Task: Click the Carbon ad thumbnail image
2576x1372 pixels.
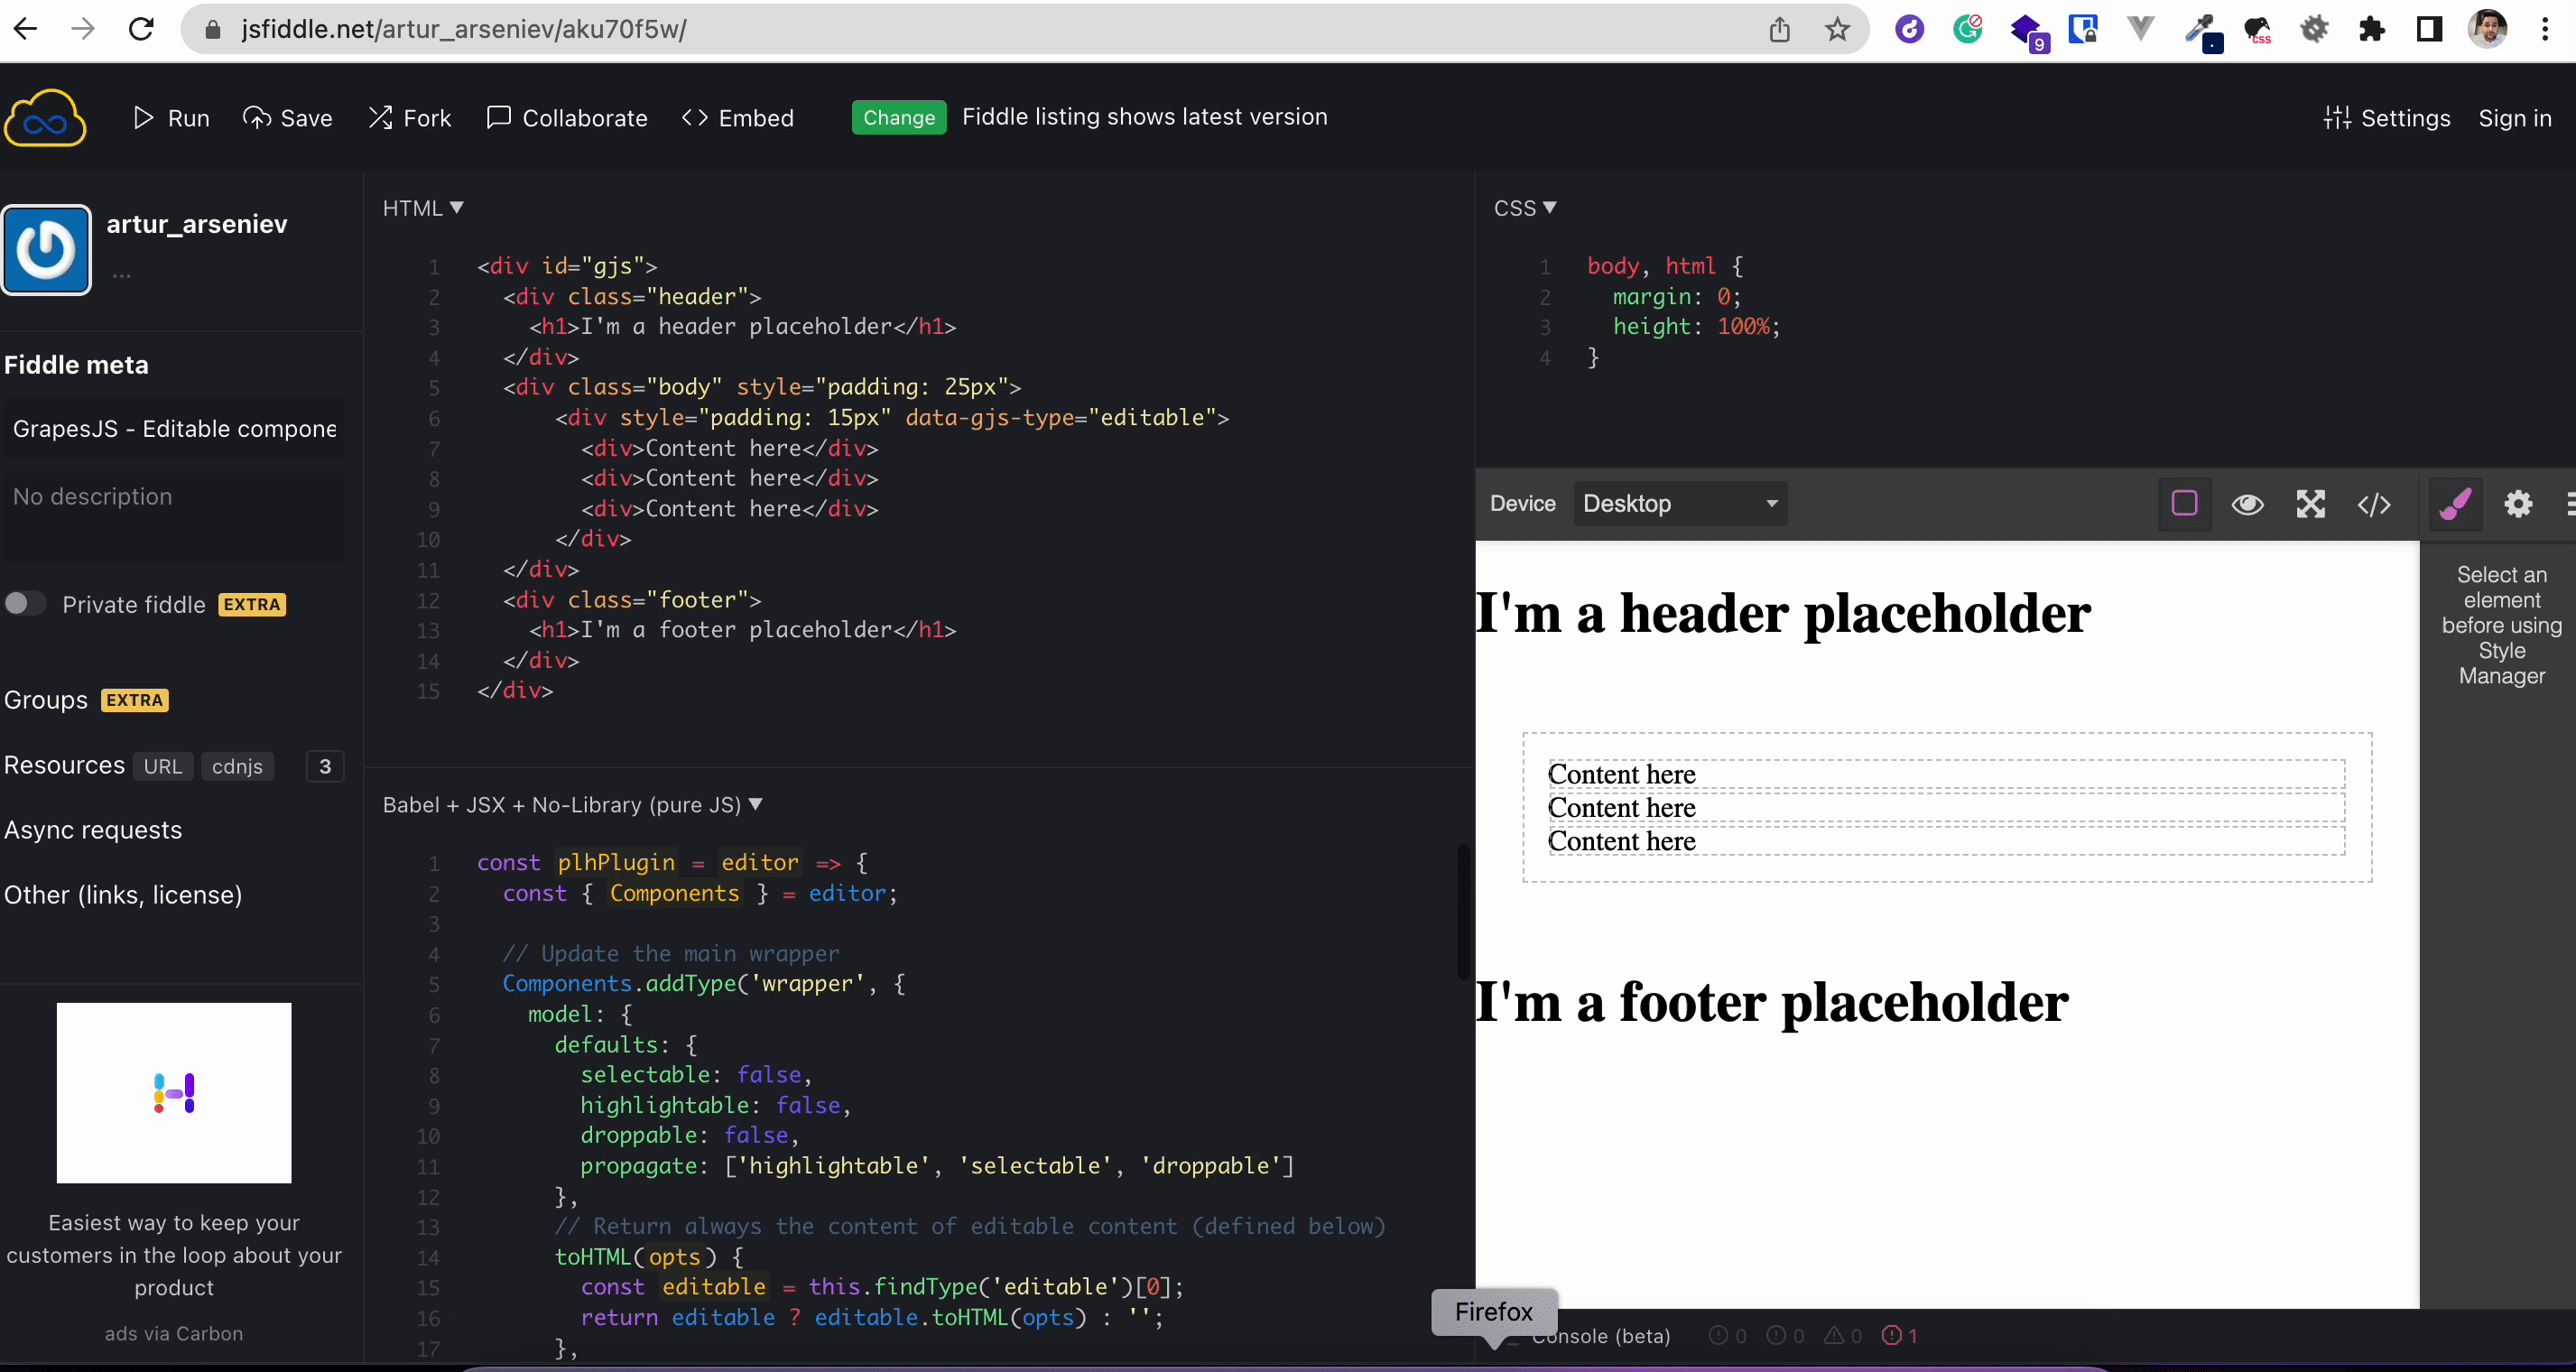Action: click(x=174, y=1093)
